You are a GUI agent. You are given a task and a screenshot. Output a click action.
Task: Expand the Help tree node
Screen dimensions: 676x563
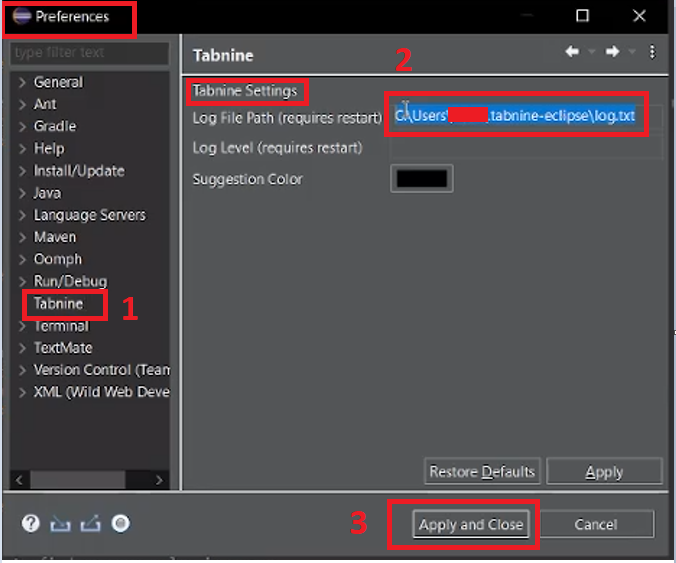point(22,149)
